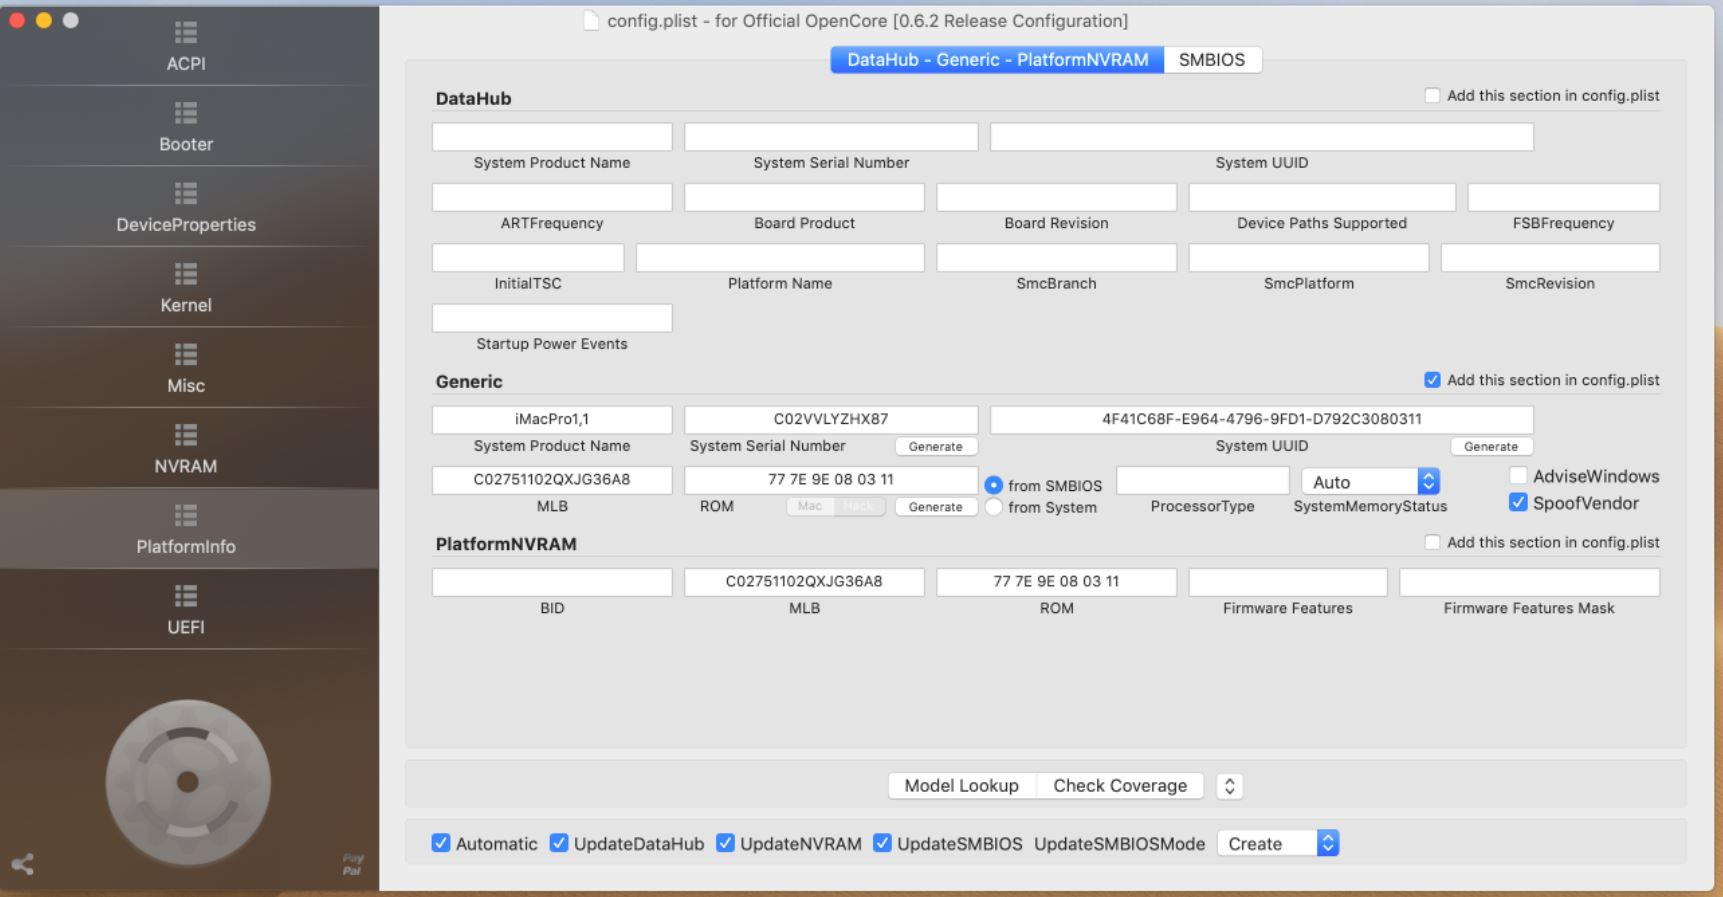This screenshot has width=1723, height=897.
Task: Generate a new System UUID
Action: click(x=1491, y=446)
